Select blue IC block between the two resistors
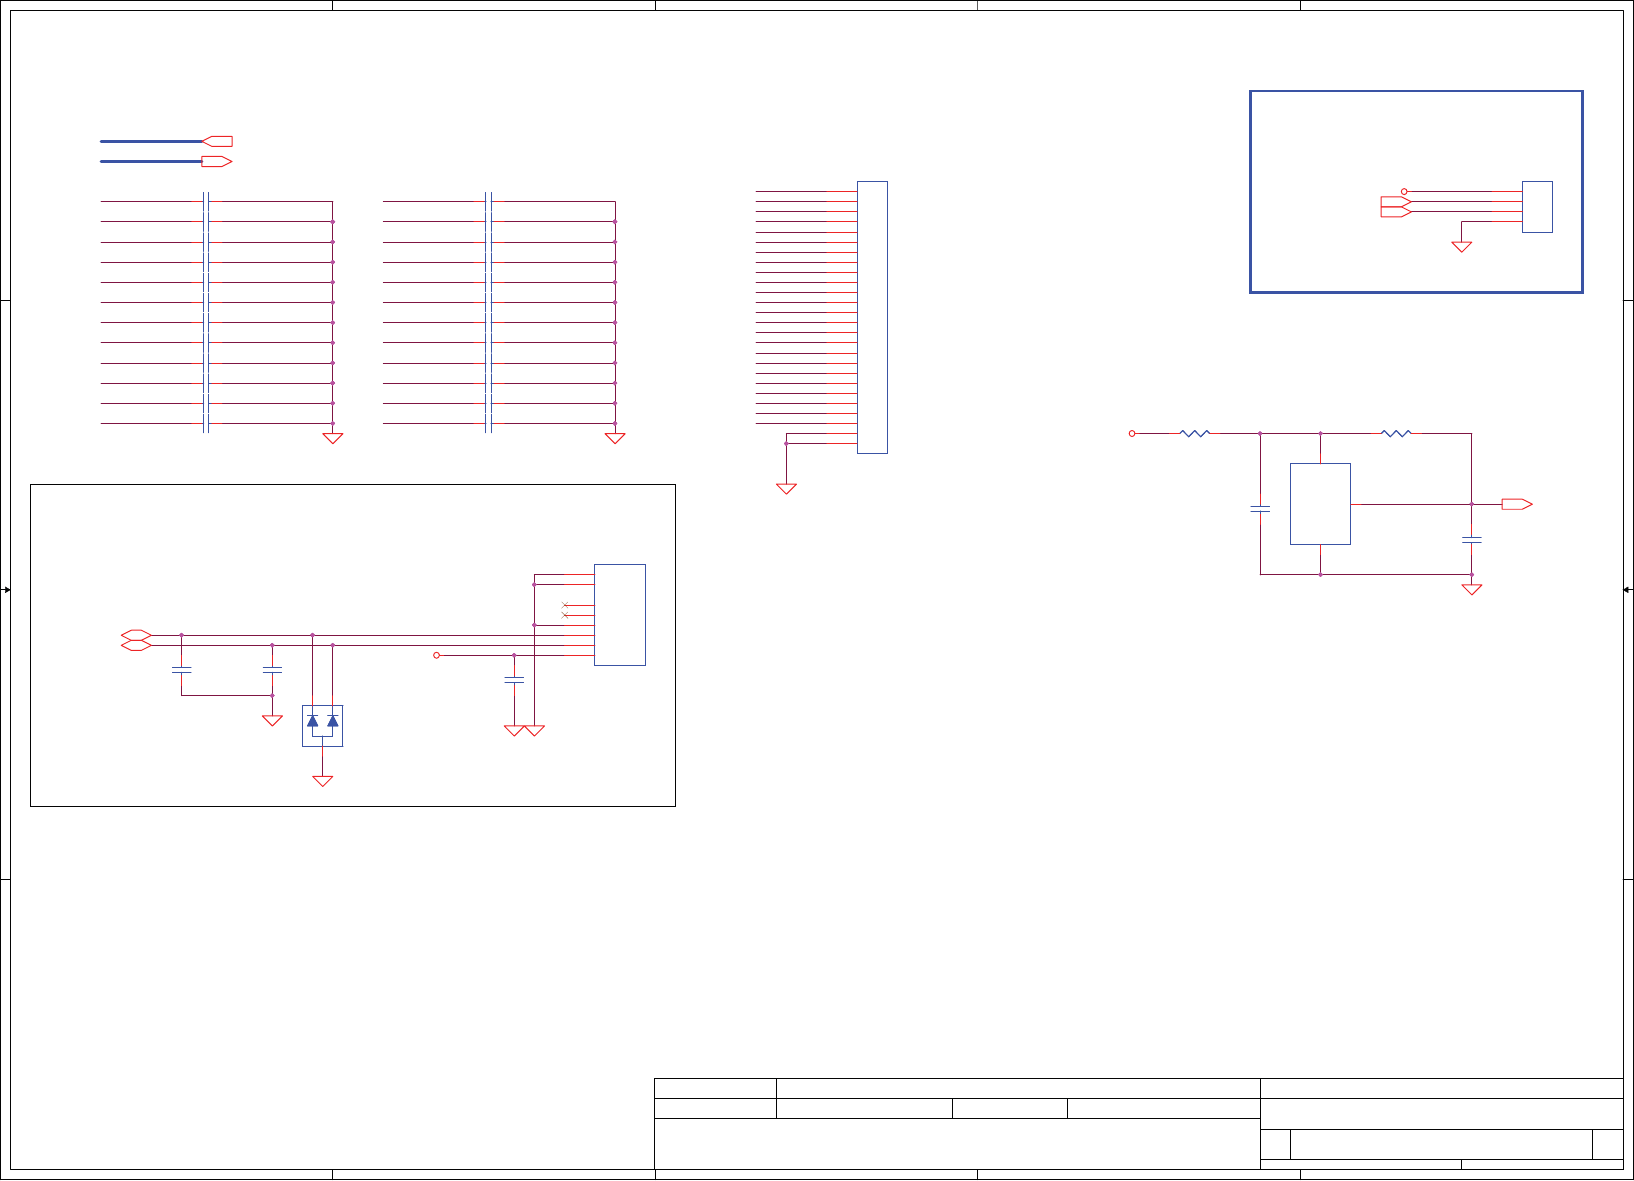Viewport: 1634px width, 1181px height. tap(1320, 504)
